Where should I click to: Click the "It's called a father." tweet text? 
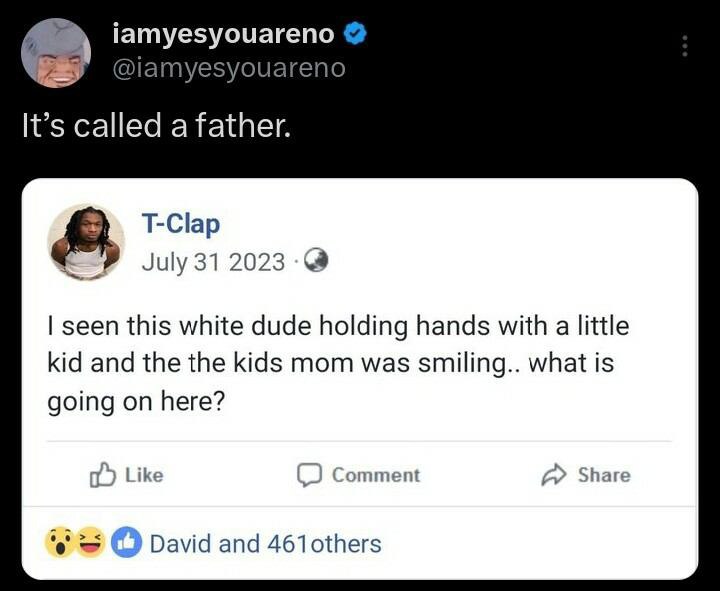156,127
